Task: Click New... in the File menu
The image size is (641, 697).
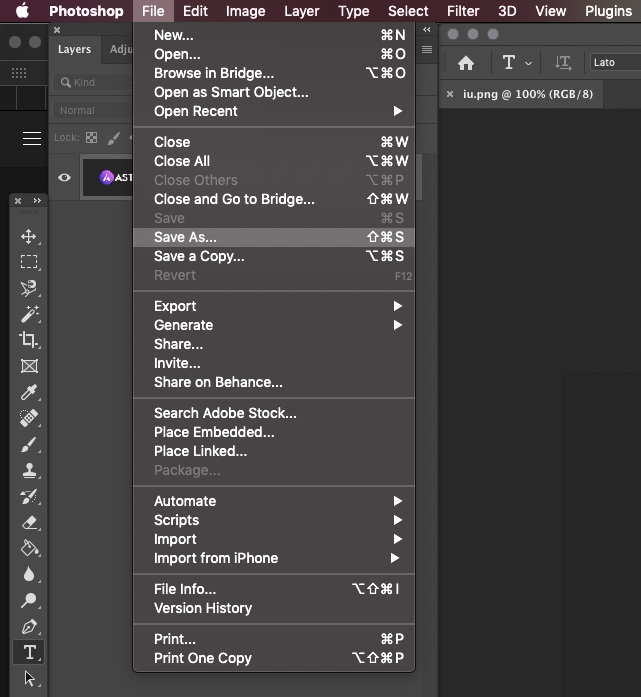Action: pyautogui.click(x=274, y=35)
